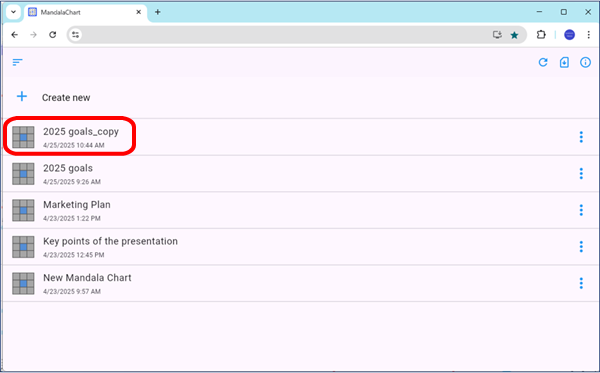Click the refresh list icon in app toolbar
The height and width of the screenshot is (373, 600).
coord(543,62)
